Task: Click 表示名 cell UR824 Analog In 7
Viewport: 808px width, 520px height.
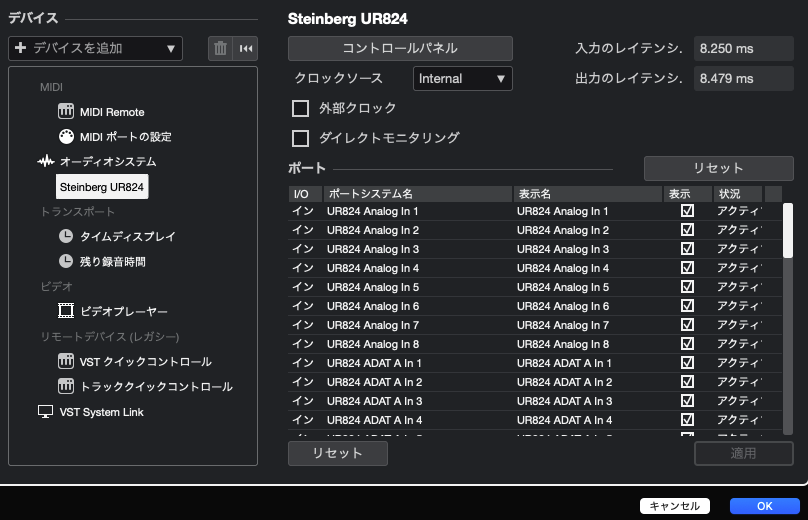Action: click(563, 325)
